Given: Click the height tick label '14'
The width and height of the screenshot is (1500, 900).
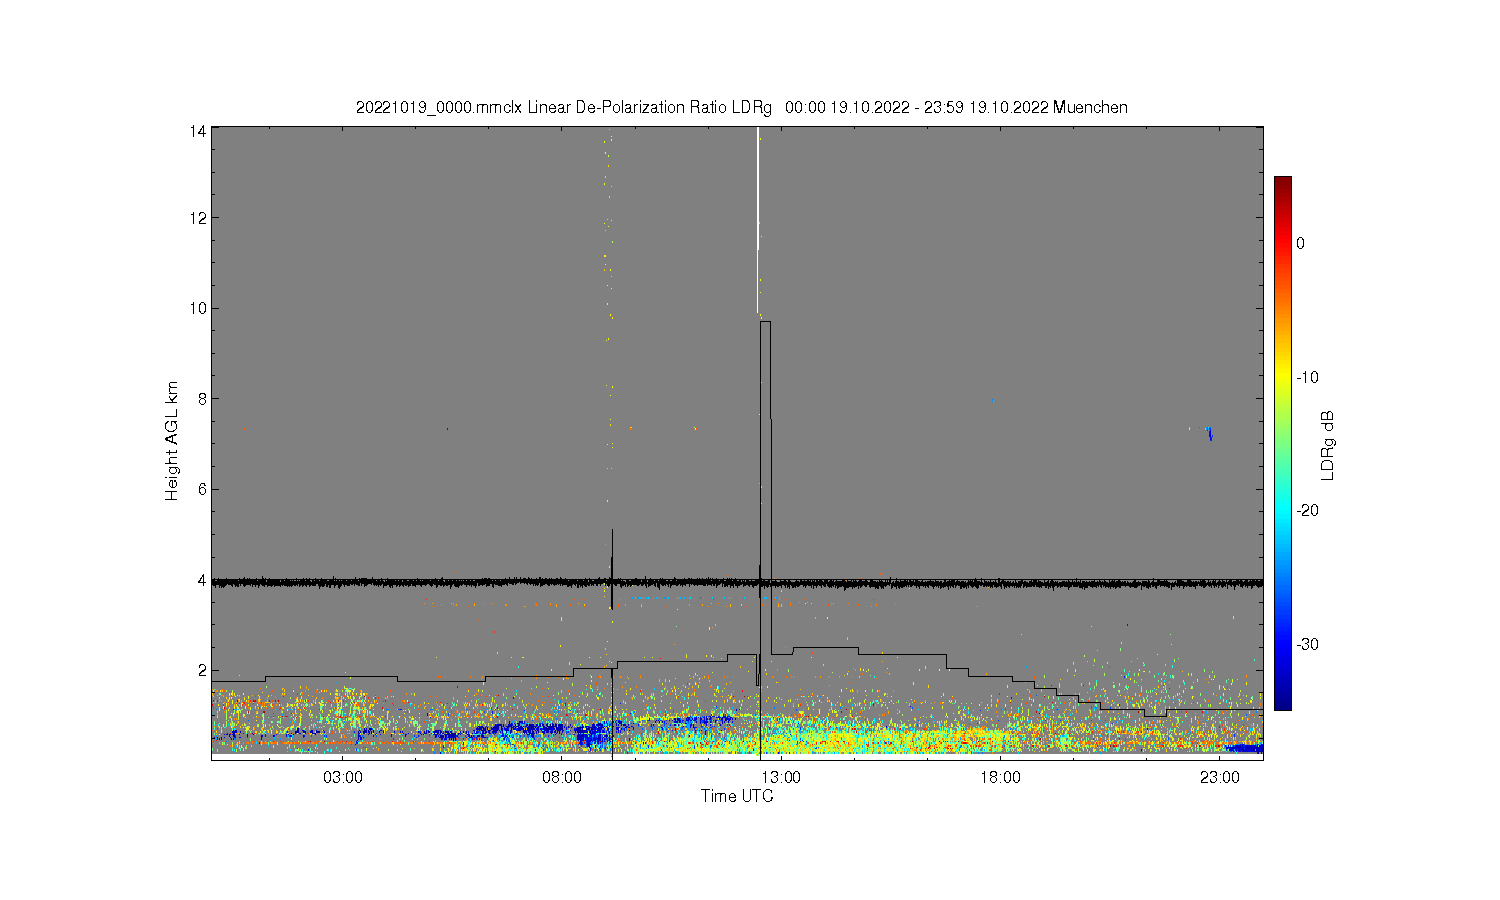Looking at the screenshot, I should 199,131.
